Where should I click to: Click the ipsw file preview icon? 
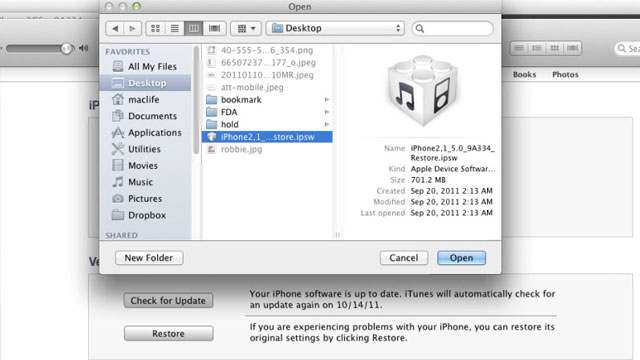coord(422,91)
